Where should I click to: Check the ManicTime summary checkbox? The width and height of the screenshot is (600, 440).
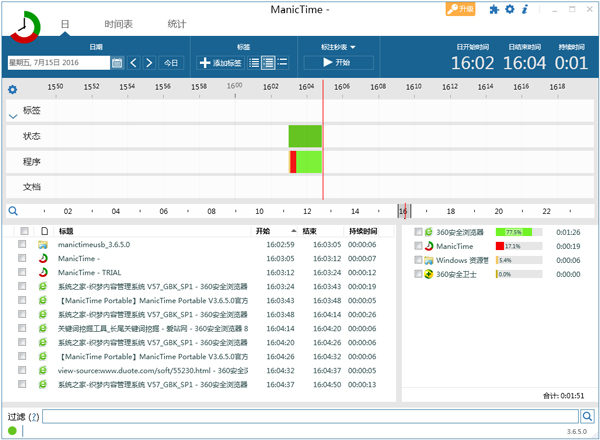[418, 246]
